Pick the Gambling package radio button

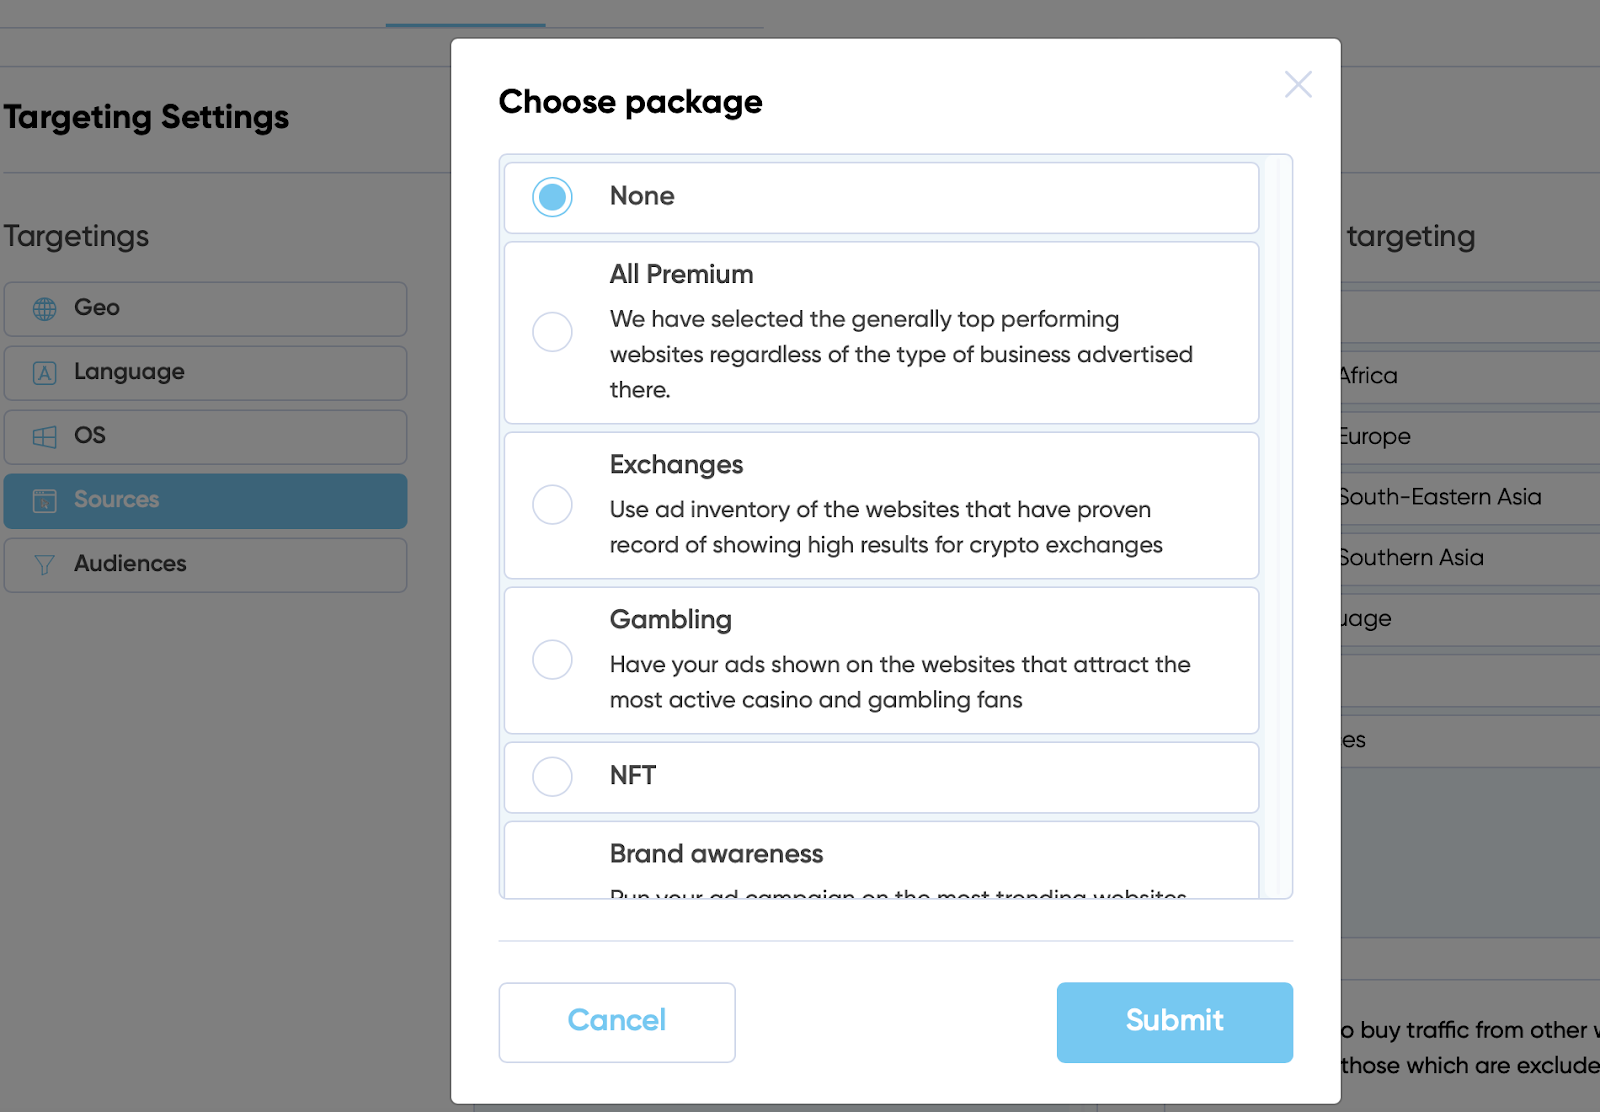(x=552, y=660)
